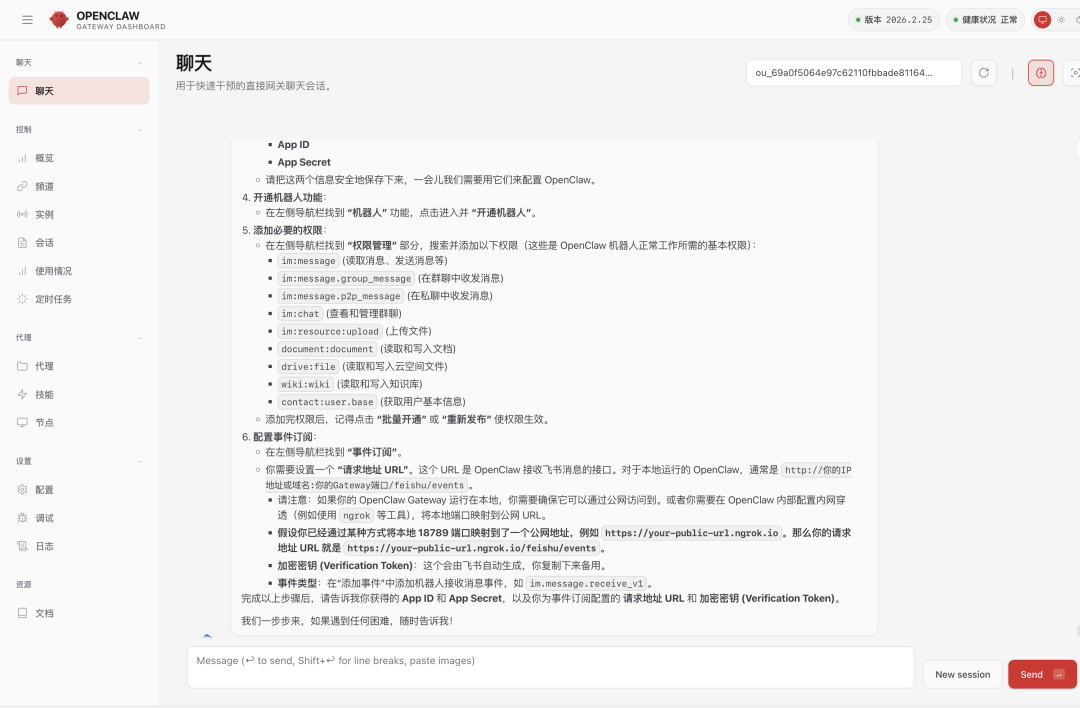Click the refresh icon near the session field
The height and width of the screenshot is (708, 1080).
click(x=983, y=72)
